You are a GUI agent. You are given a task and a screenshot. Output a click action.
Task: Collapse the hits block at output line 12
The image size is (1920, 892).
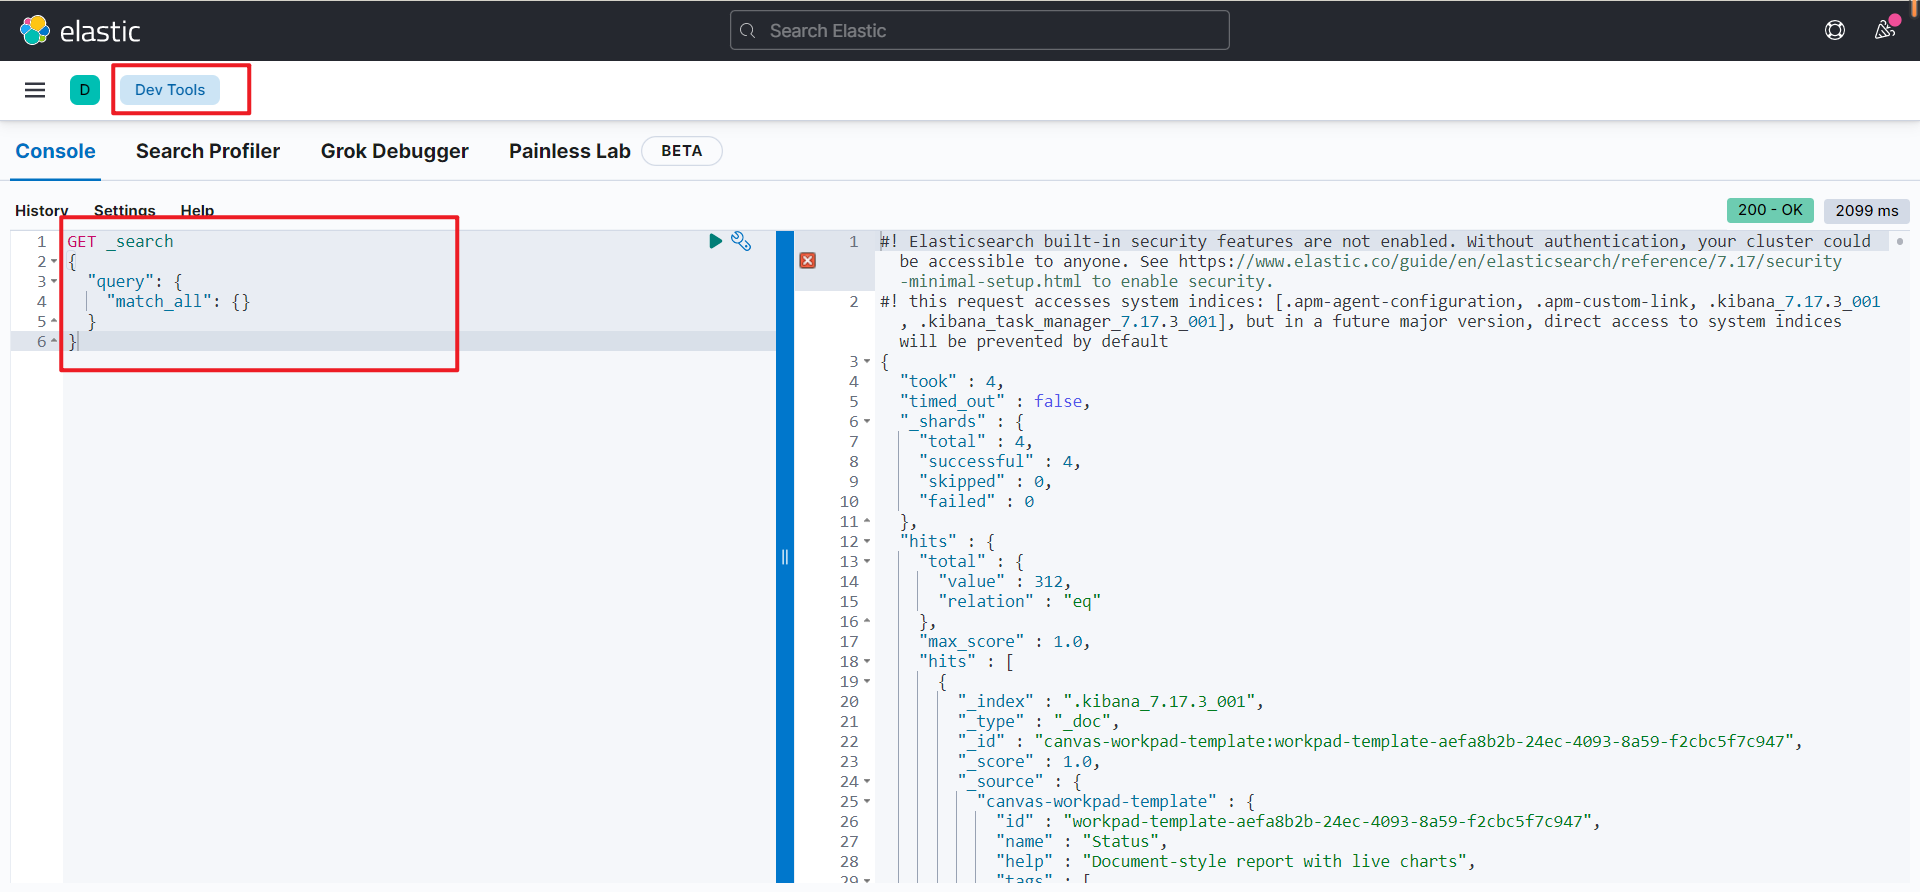coord(867,541)
